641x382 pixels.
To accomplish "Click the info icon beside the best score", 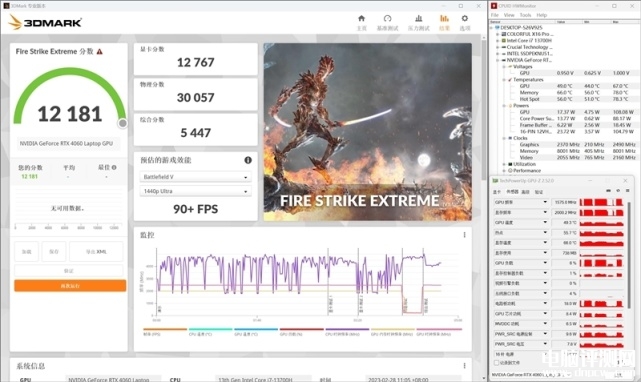I will 114,167.
